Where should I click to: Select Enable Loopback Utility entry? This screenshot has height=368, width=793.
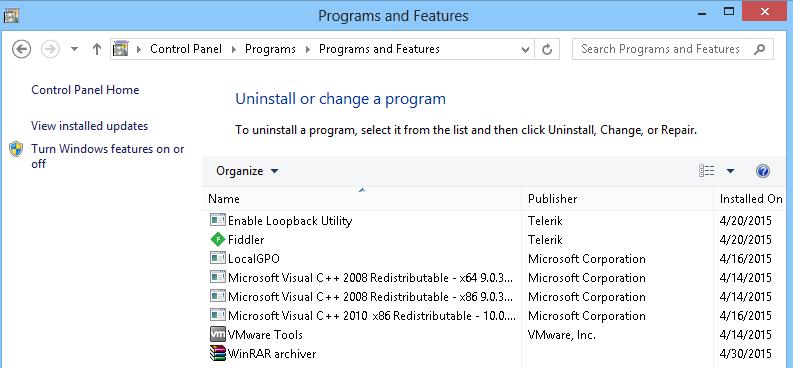[x=290, y=220]
